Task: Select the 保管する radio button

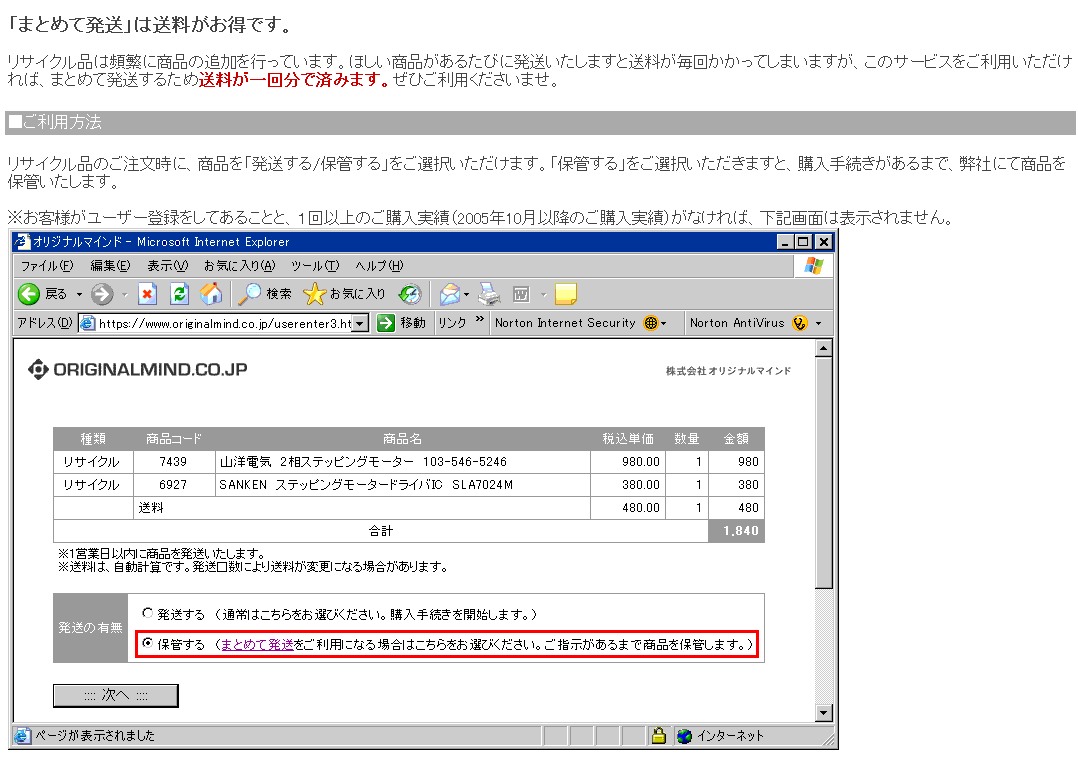Action: coord(147,643)
